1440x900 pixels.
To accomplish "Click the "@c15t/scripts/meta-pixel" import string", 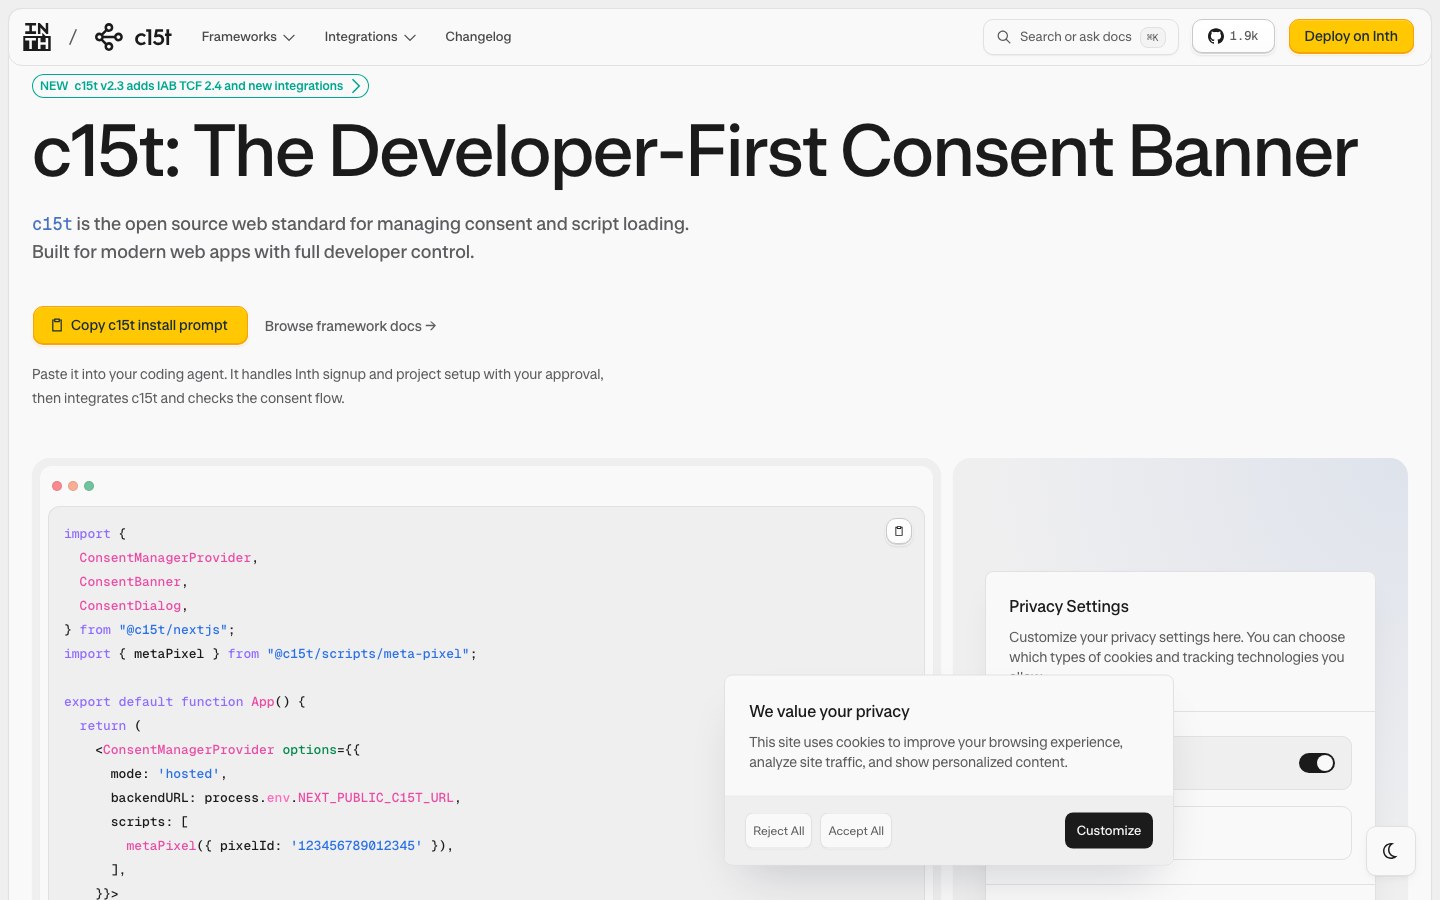I will pyautogui.click(x=368, y=654).
